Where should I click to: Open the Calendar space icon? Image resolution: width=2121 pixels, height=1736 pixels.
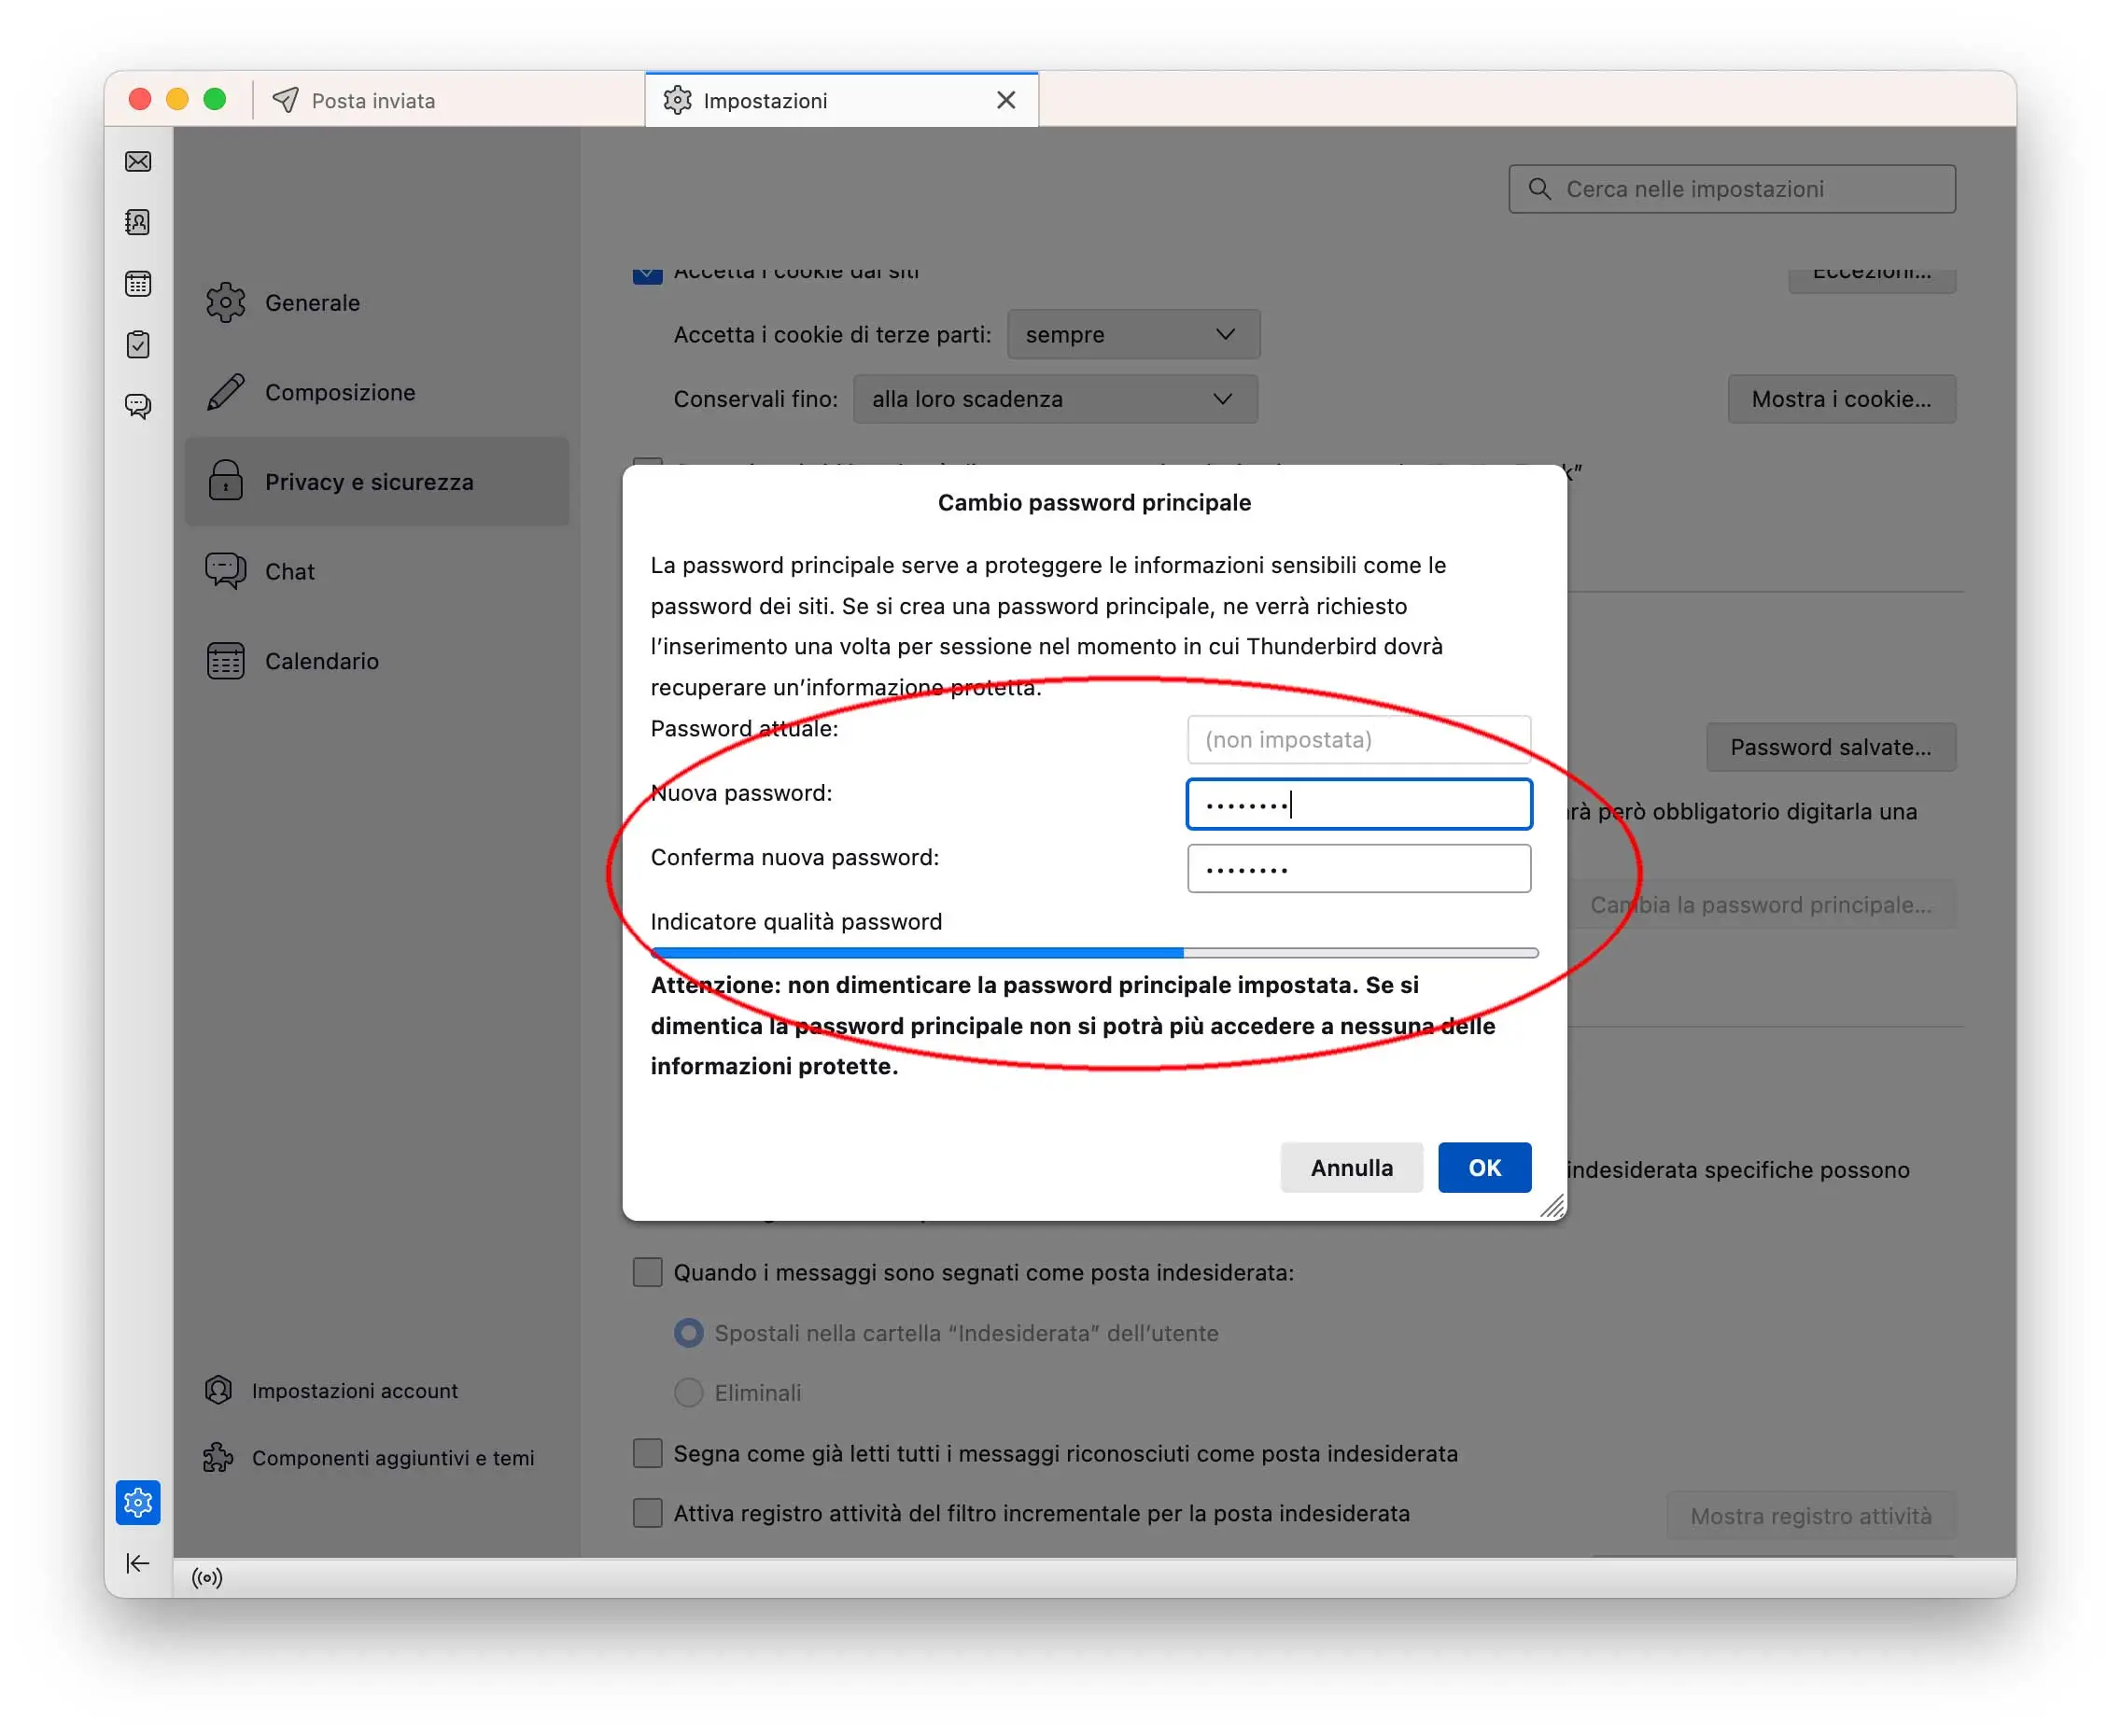click(138, 283)
